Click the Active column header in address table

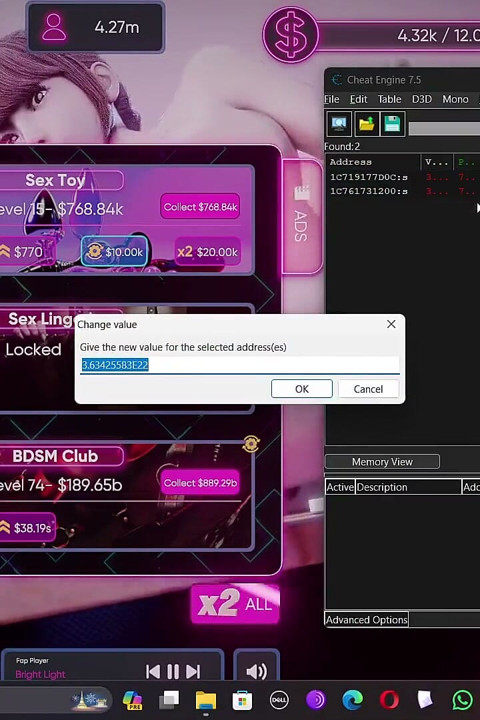click(340, 487)
